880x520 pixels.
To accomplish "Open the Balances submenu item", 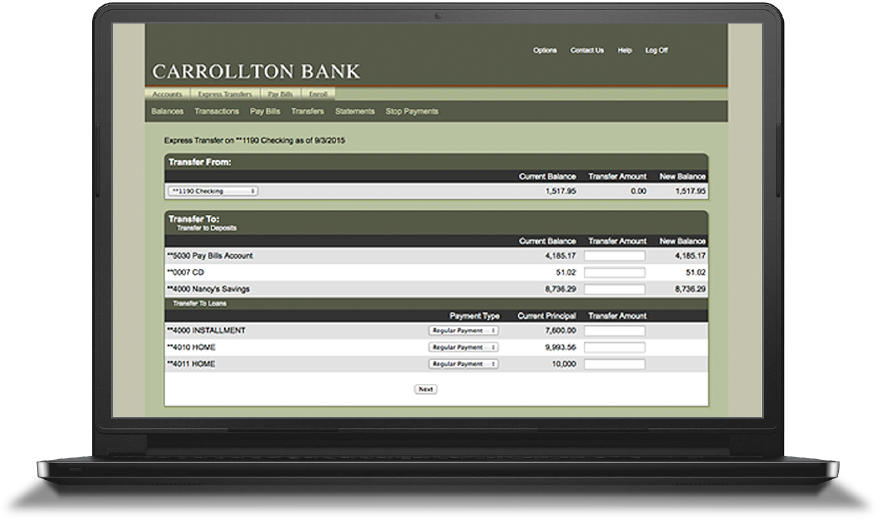I will coord(167,112).
